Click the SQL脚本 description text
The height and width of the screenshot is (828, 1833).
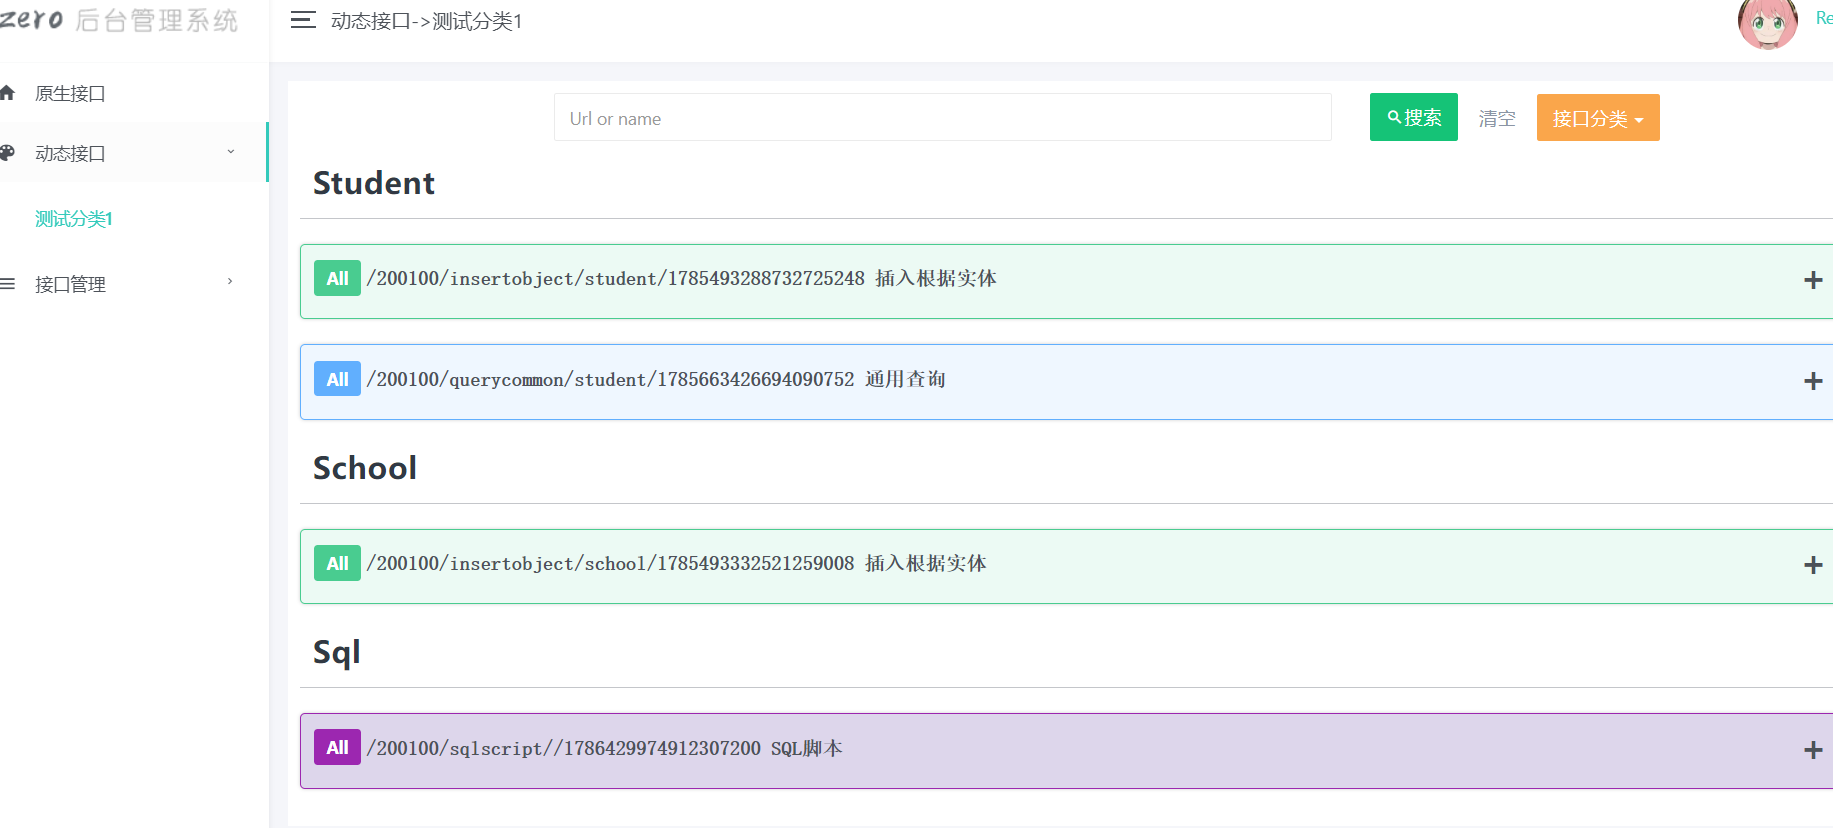807,749
